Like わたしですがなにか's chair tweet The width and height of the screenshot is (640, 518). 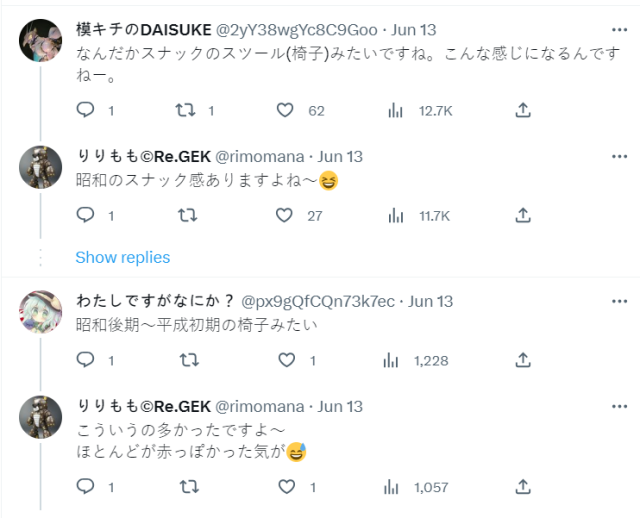pyautogui.click(x=285, y=361)
